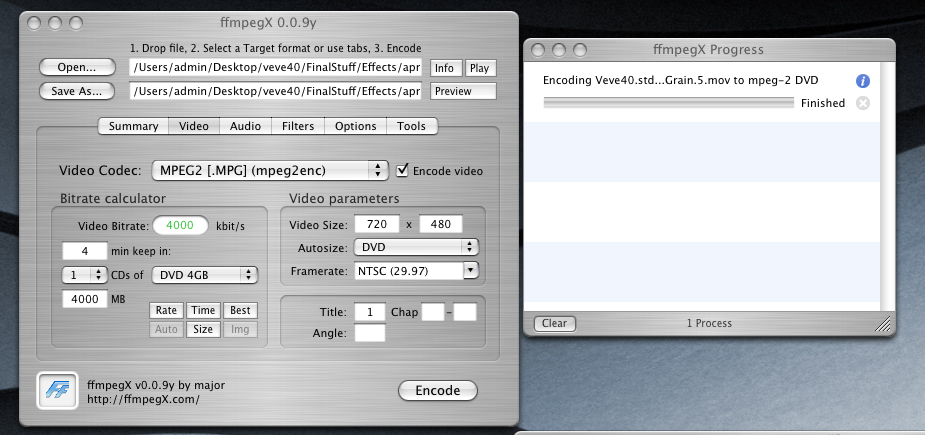Image resolution: width=925 pixels, height=435 pixels.
Task: Close the ffmpegX Progress window
Action: tap(537, 50)
